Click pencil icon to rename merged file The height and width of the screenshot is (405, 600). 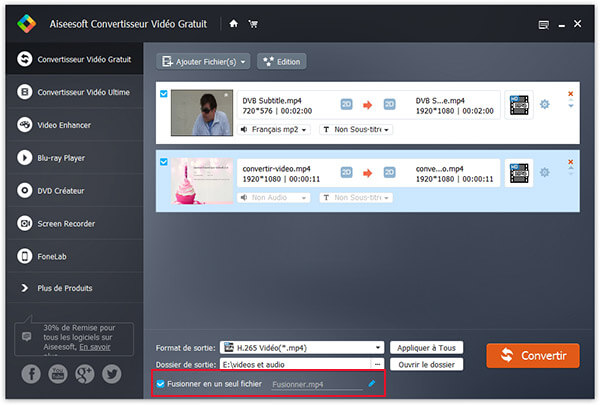372,383
